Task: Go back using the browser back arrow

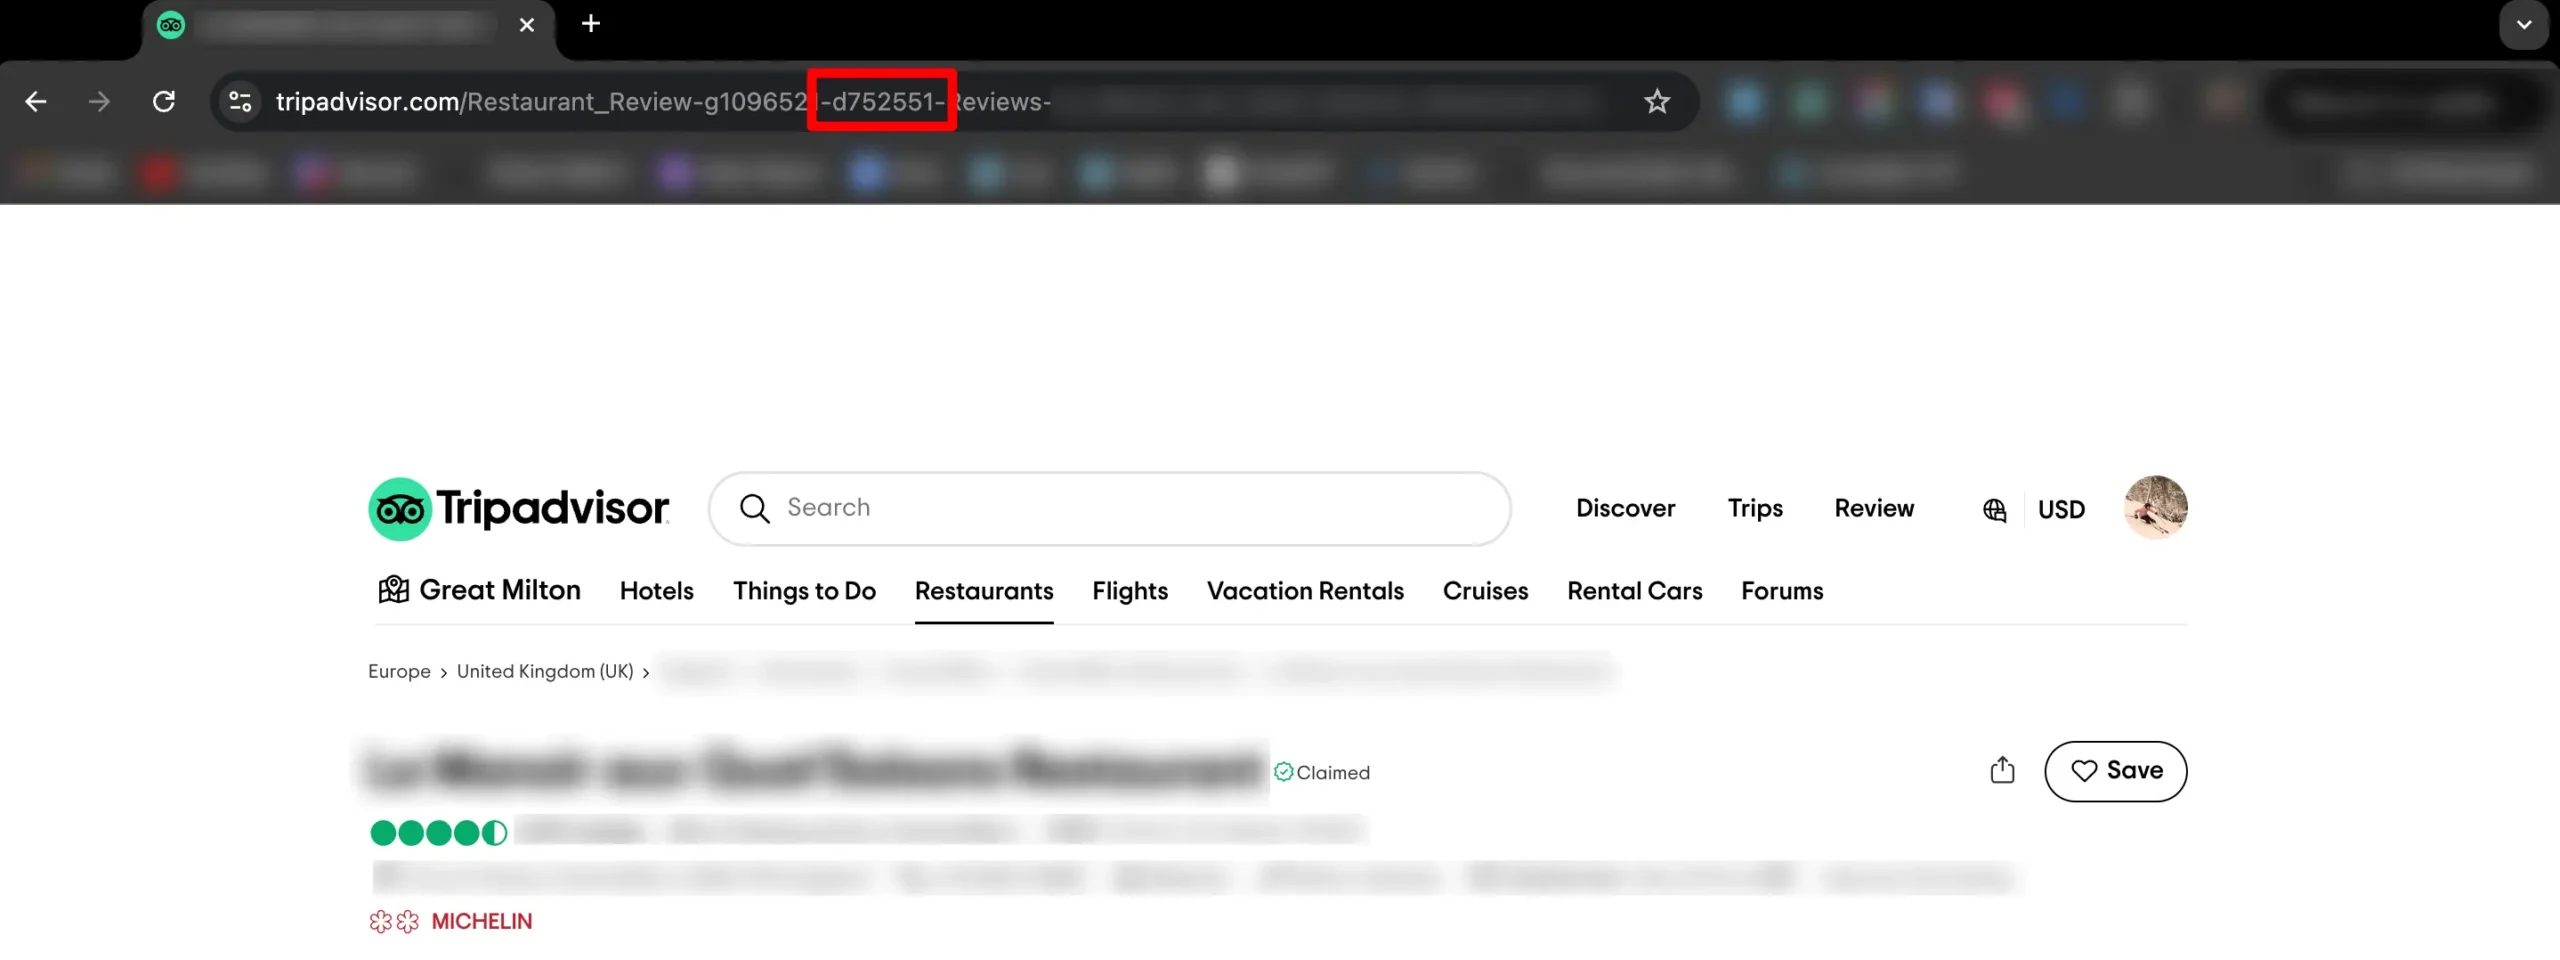Action: [36, 101]
